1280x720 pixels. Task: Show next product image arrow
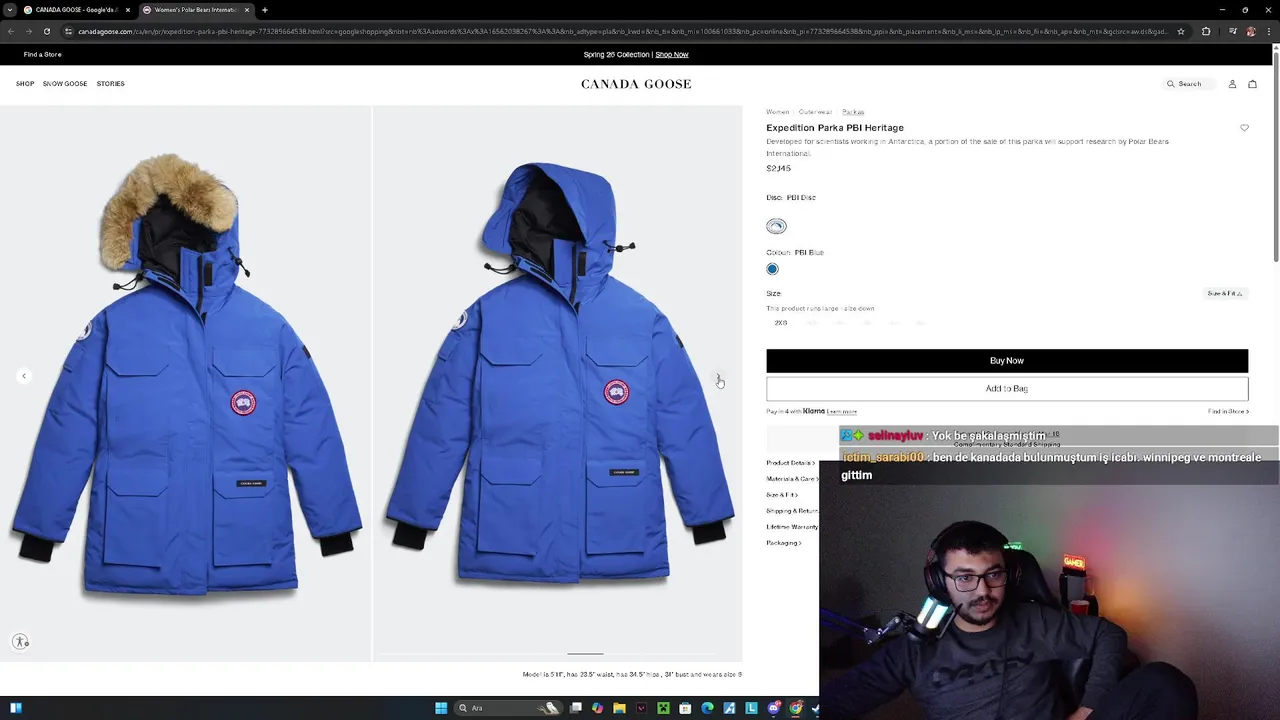point(718,378)
